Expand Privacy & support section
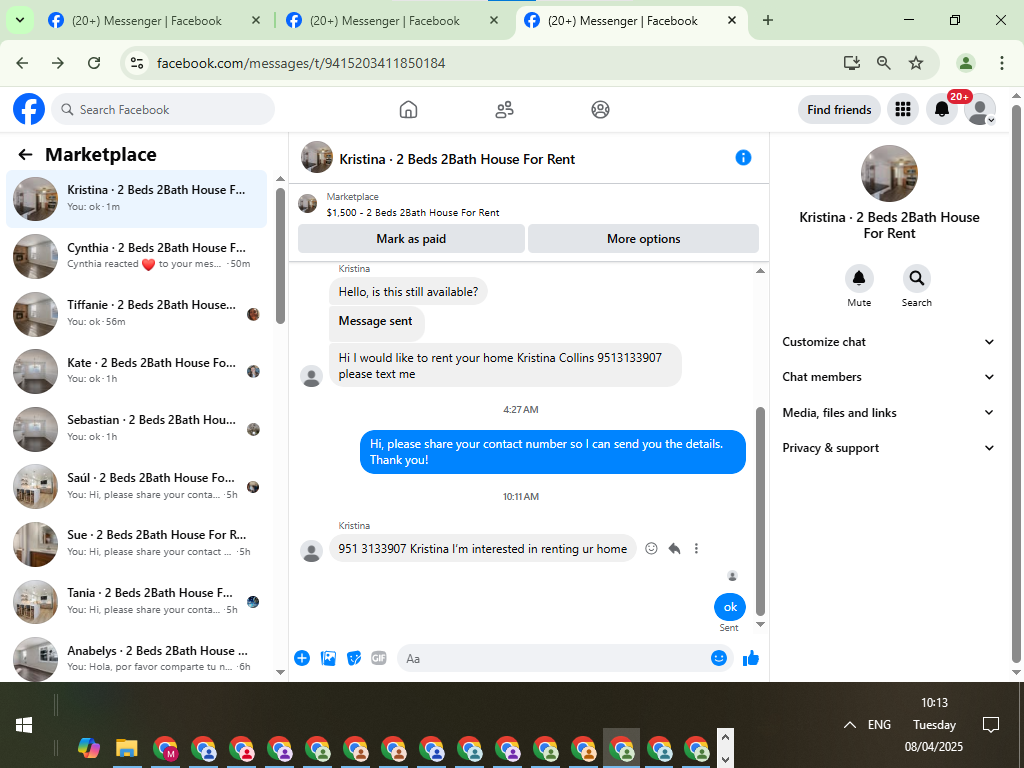1024x768 pixels. 888,448
